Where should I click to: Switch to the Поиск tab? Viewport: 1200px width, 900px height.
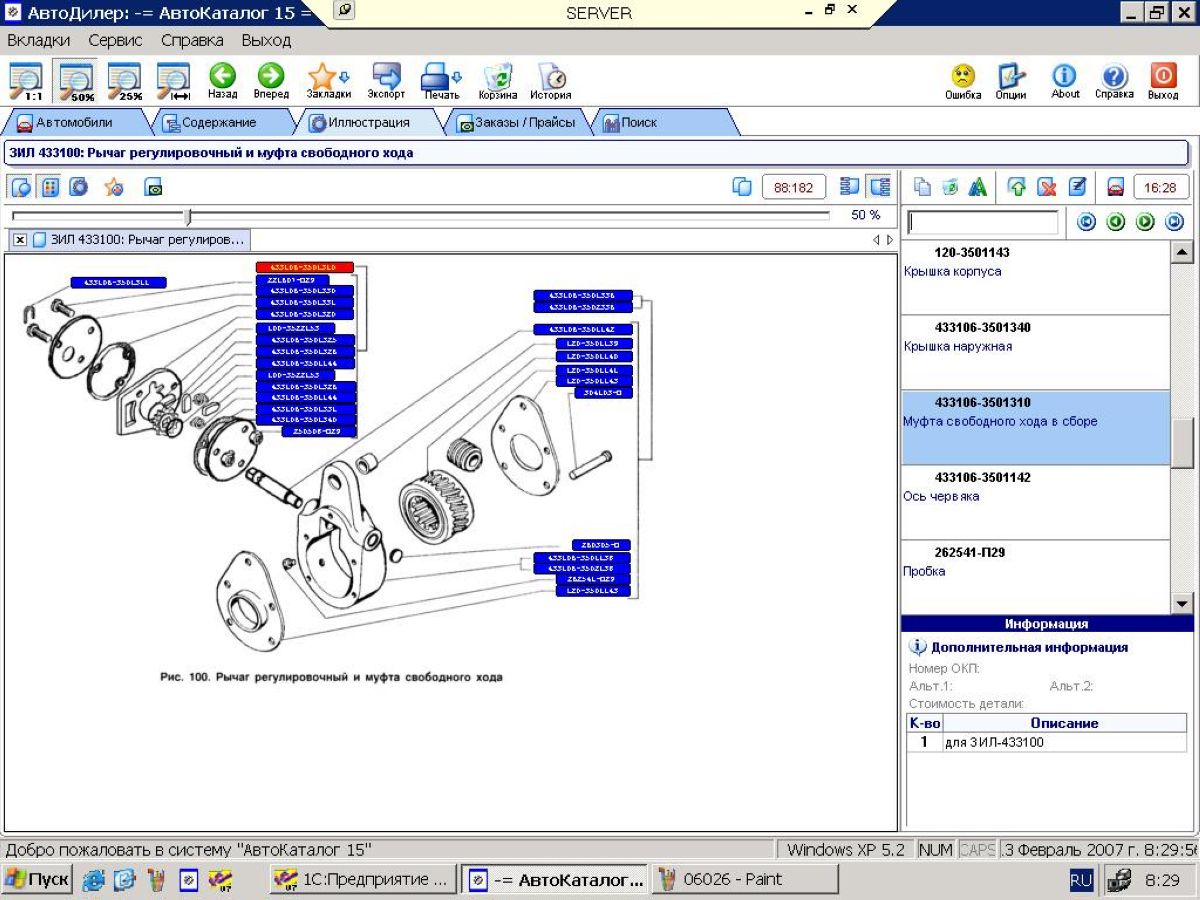tap(663, 123)
